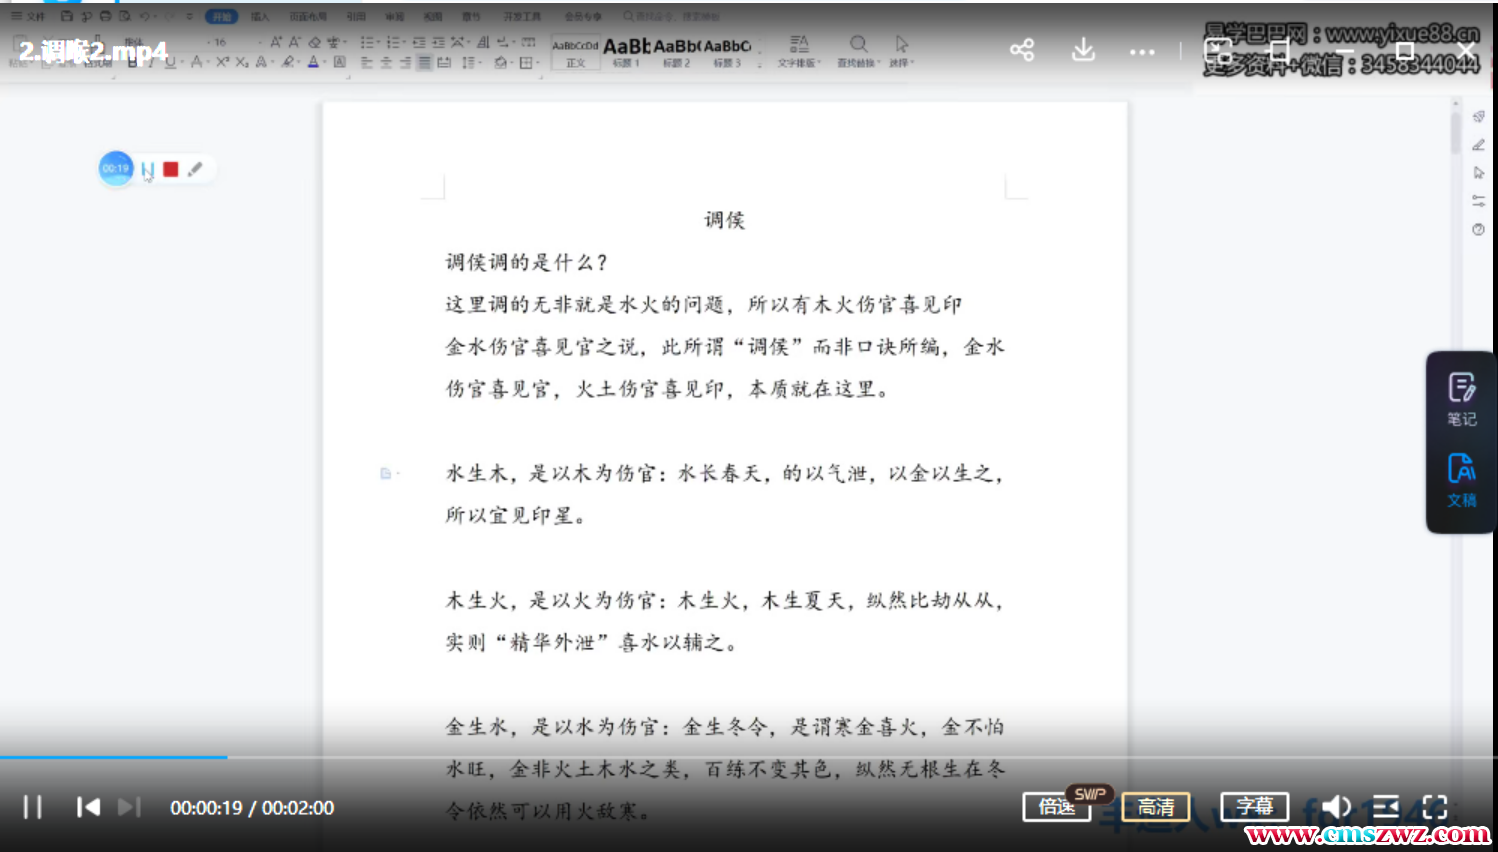Enter fullscreen mode
This screenshot has height=852, width=1498.
1435,807
